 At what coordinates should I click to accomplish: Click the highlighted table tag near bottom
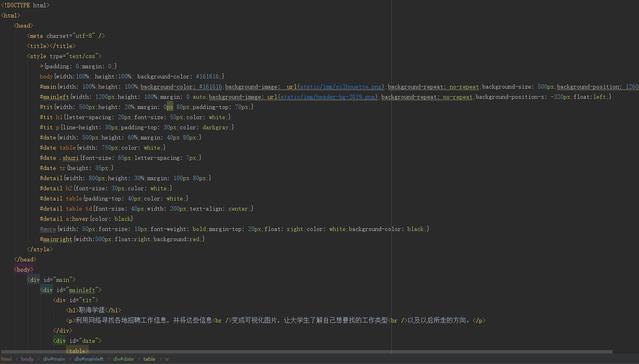point(77,351)
